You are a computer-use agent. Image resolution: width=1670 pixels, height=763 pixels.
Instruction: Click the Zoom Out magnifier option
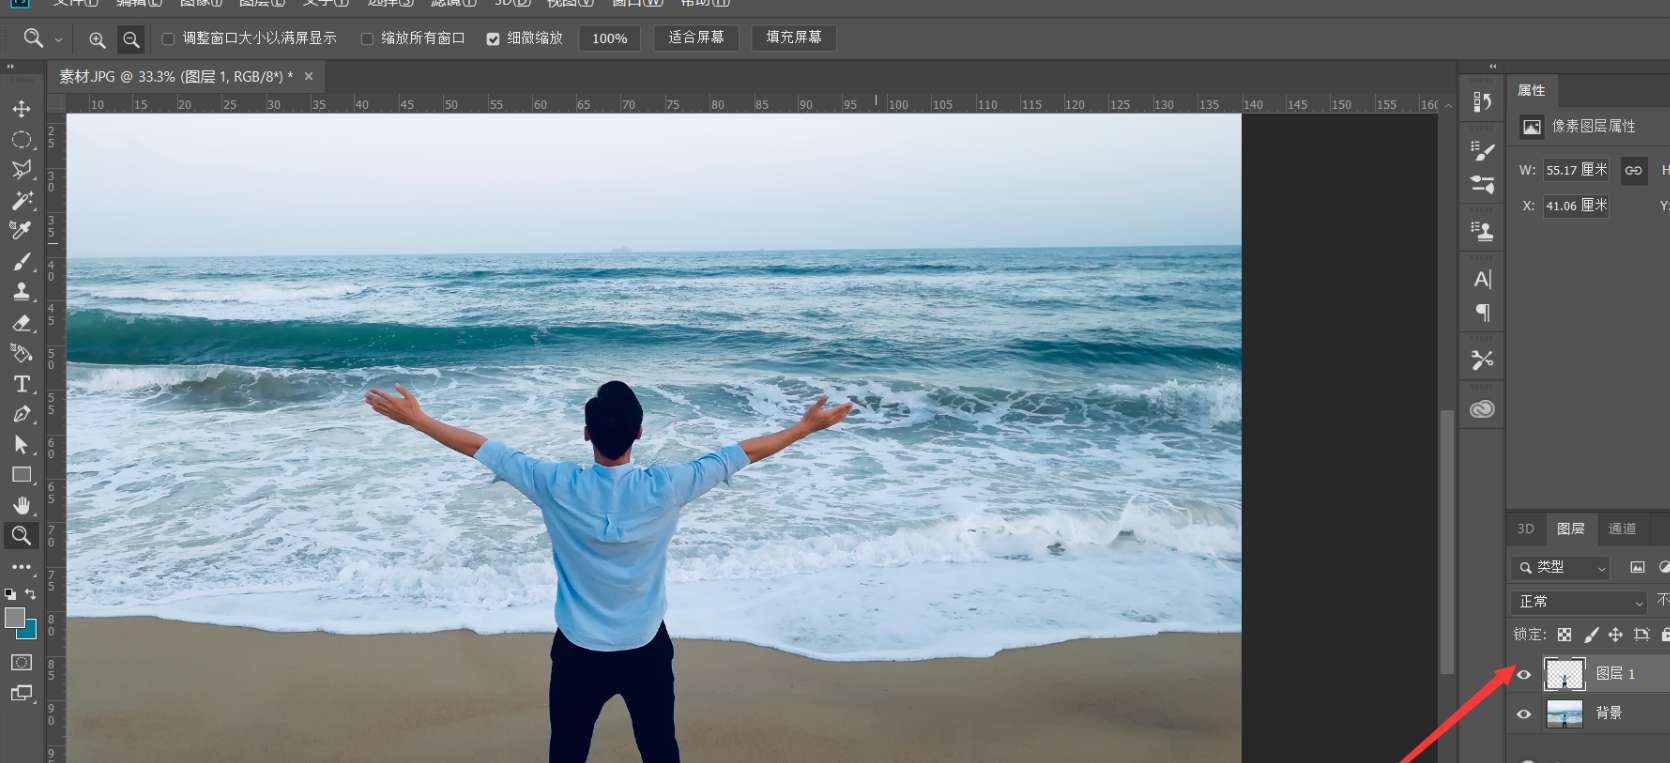click(x=131, y=39)
